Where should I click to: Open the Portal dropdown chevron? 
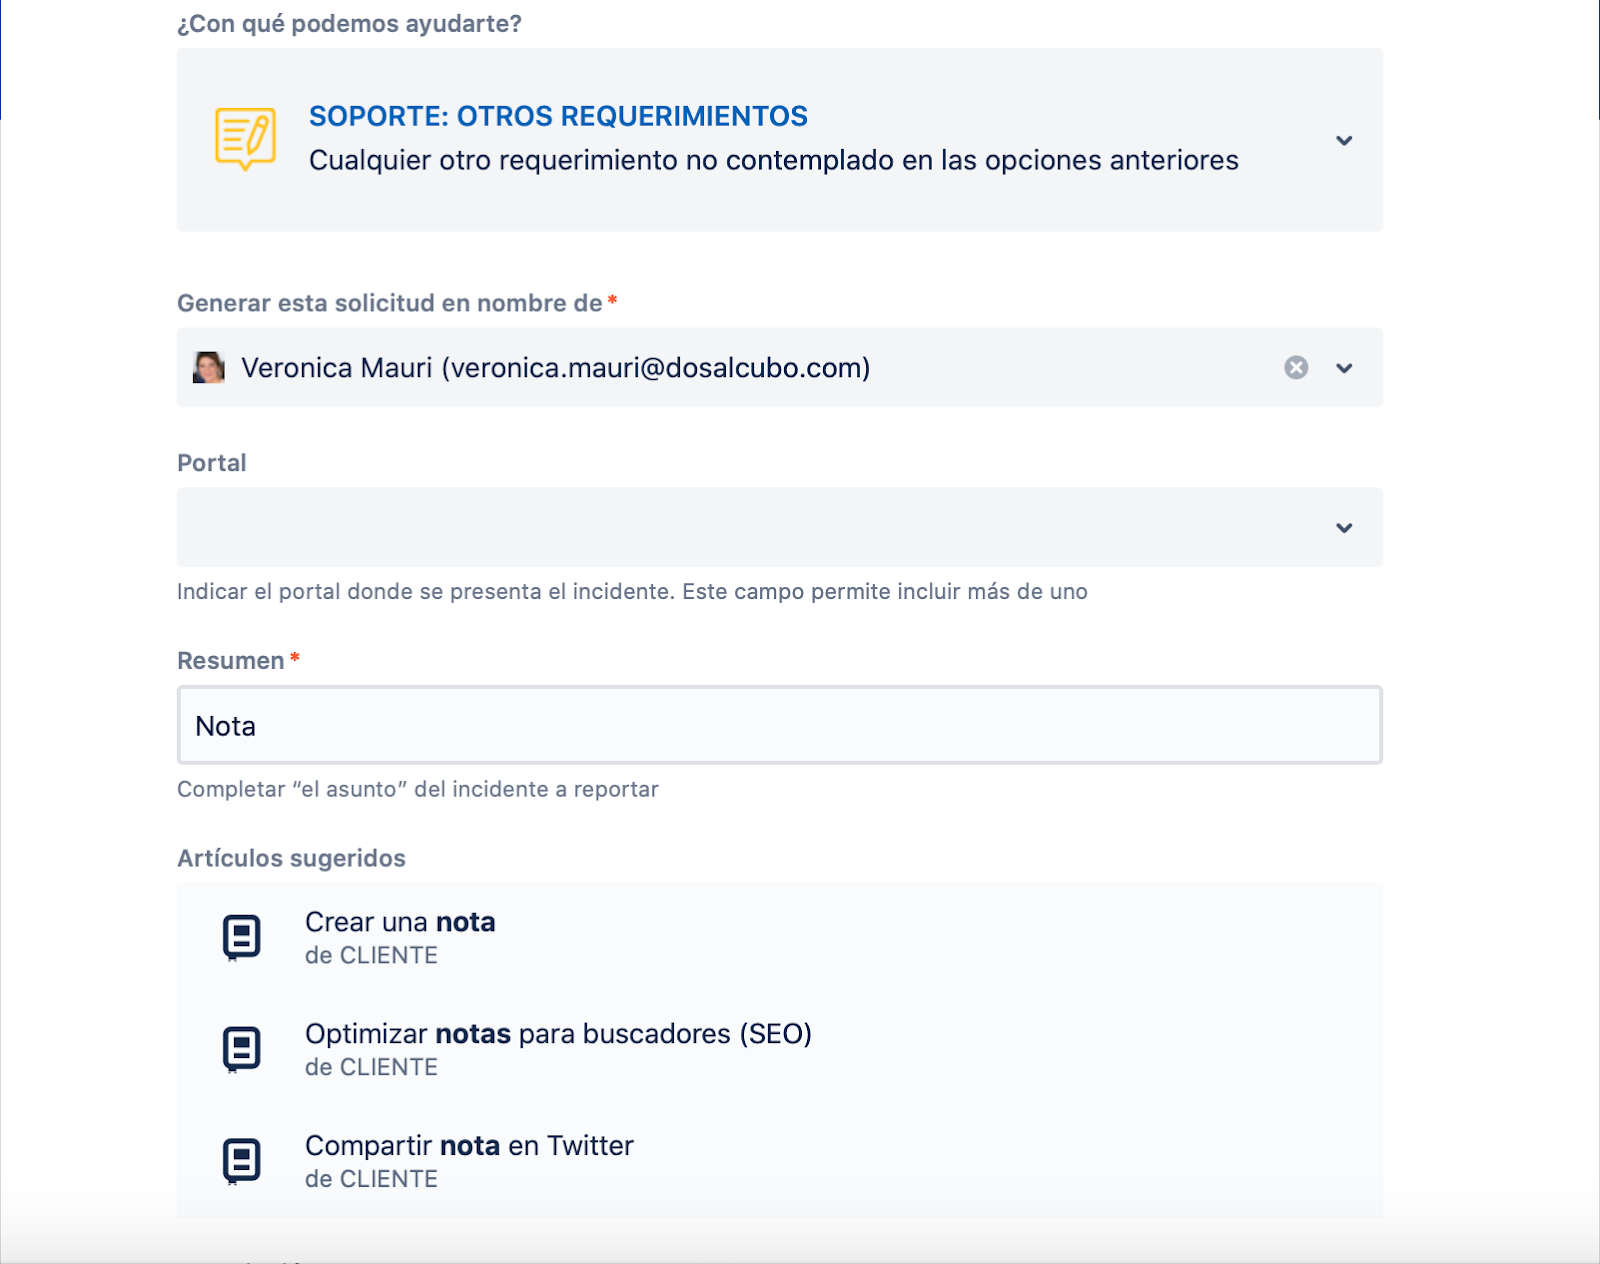tap(1344, 527)
